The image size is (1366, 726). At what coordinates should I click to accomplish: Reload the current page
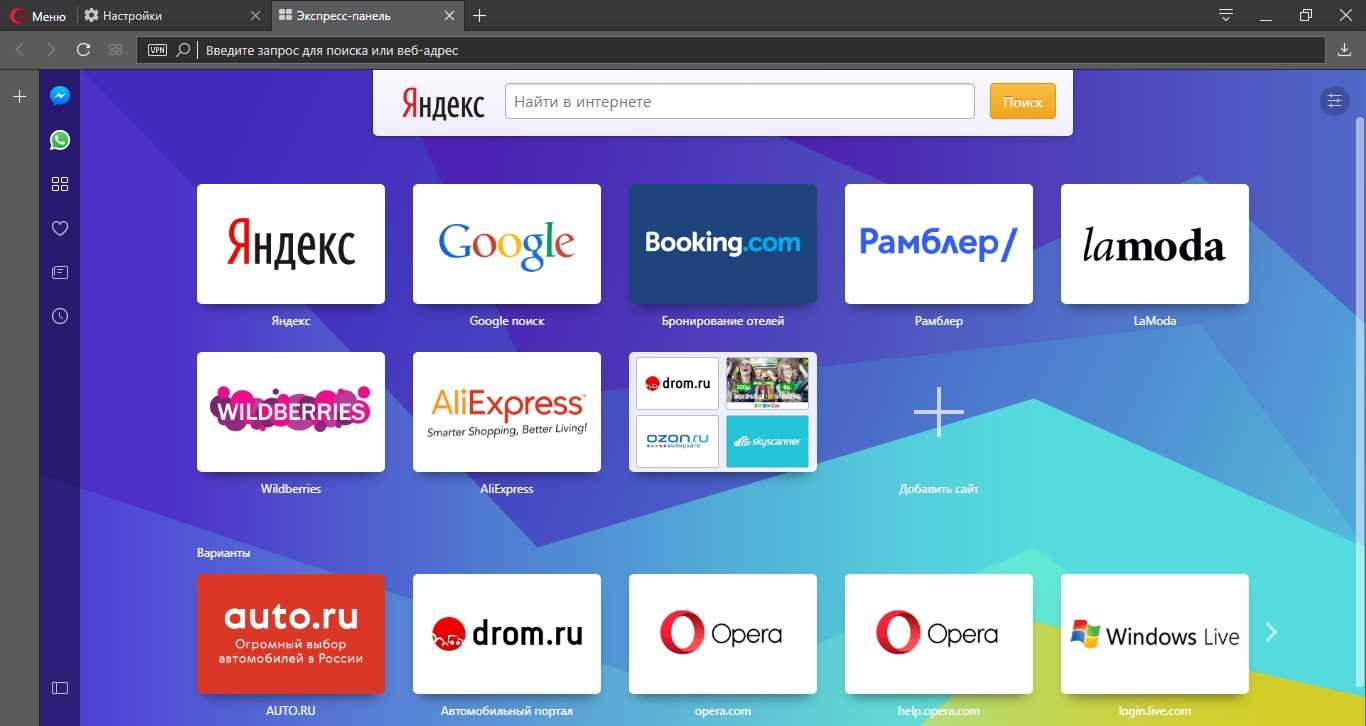tap(83, 50)
